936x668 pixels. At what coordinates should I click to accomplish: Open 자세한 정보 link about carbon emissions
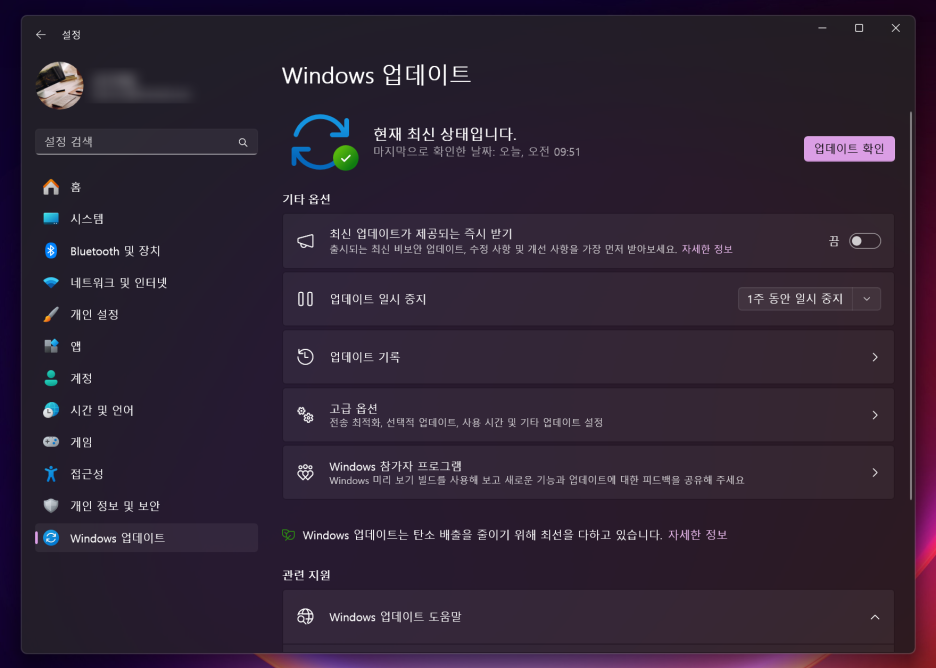[x=697, y=535]
